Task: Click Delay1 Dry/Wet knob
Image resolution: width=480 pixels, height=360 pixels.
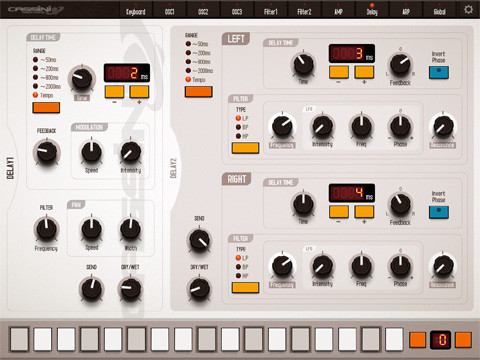Action: point(130,289)
